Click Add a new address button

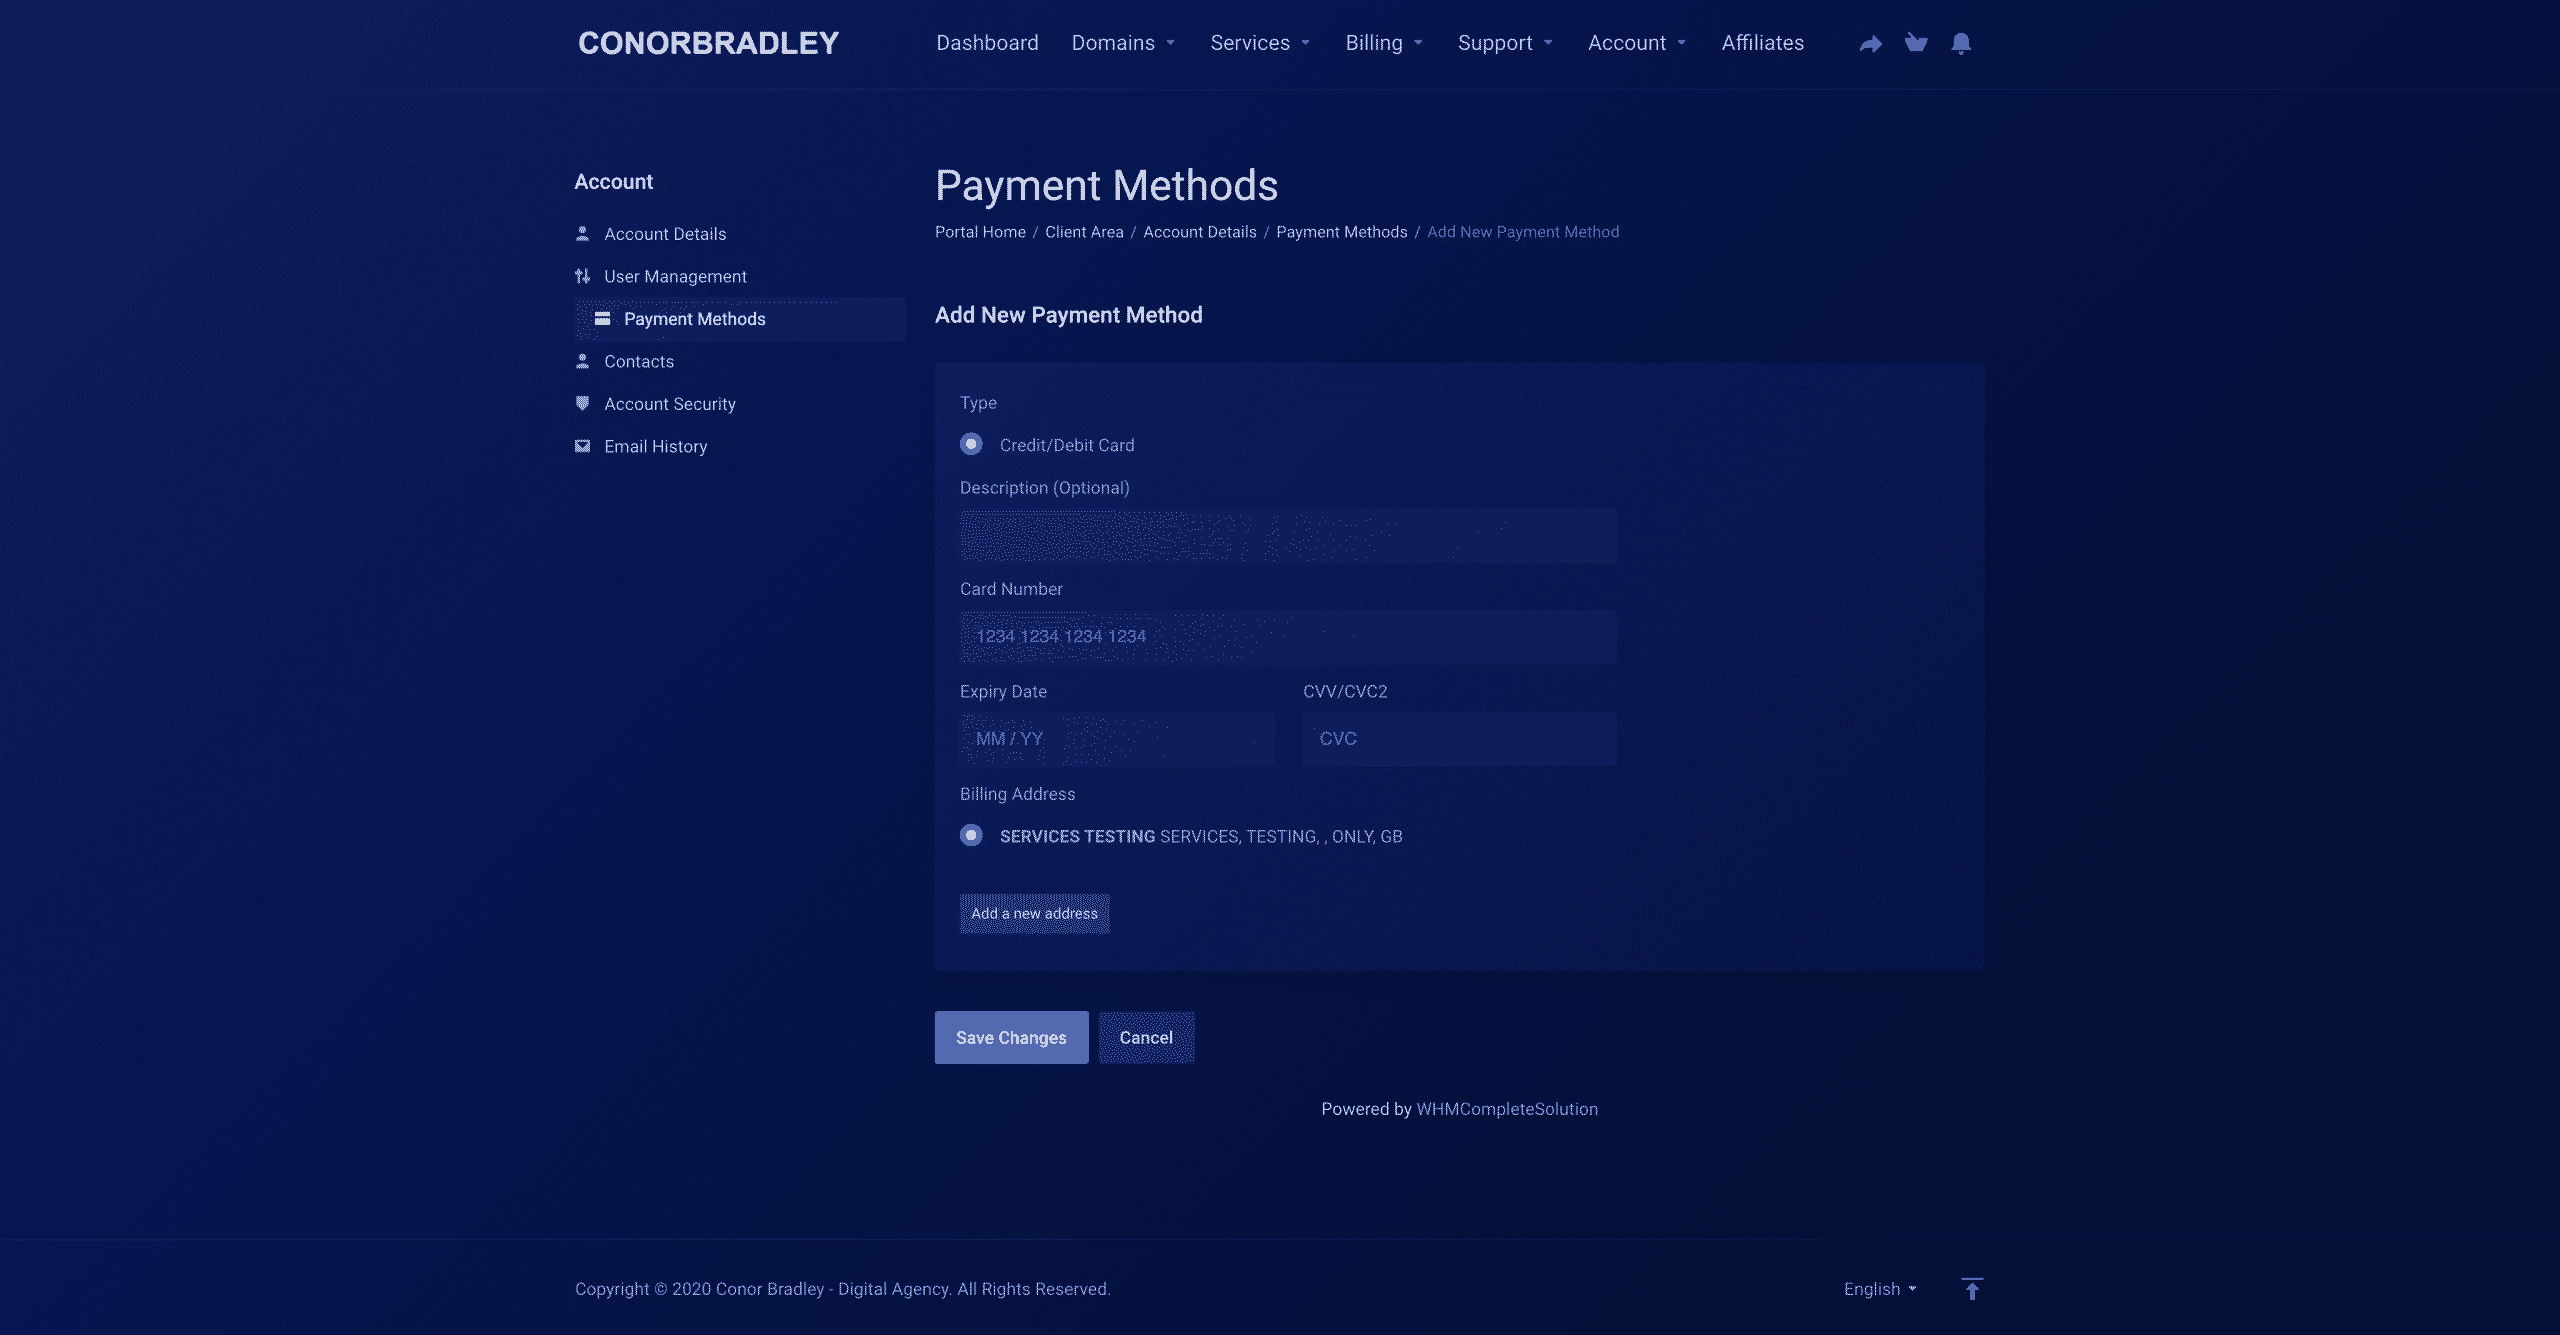click(1034, 913)
